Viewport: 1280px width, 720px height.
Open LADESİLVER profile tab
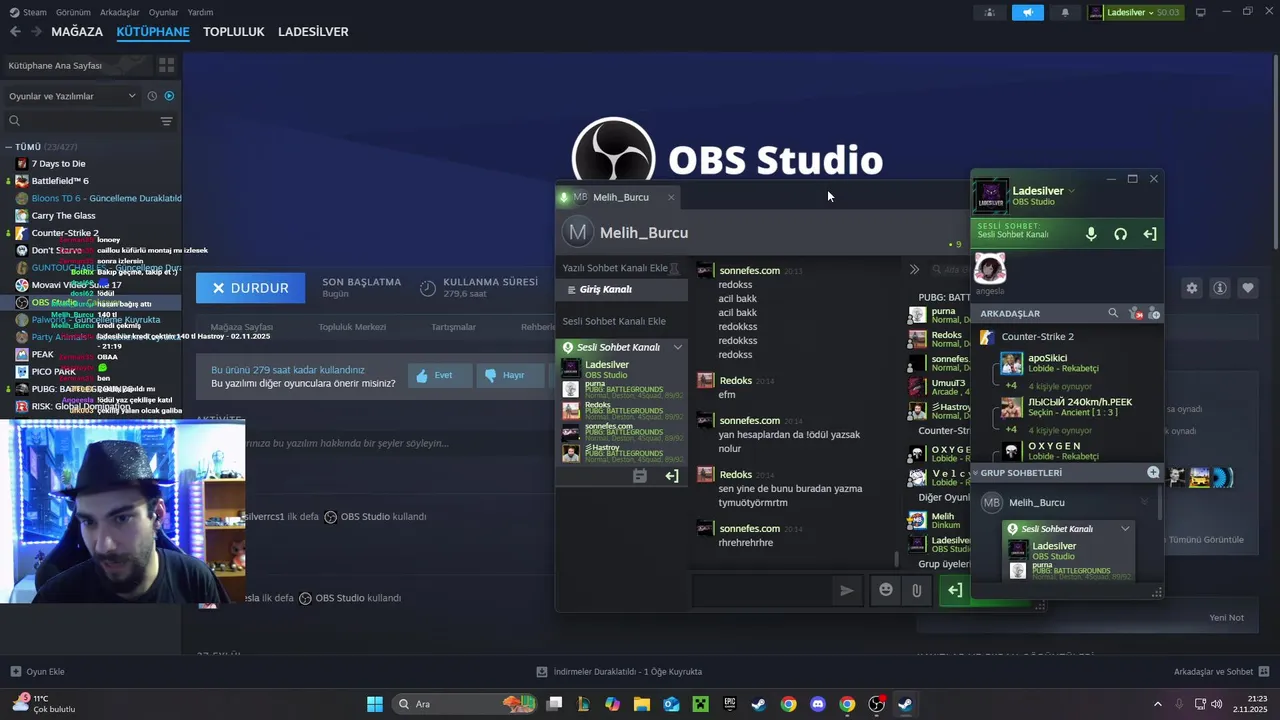tap(313, 32)
